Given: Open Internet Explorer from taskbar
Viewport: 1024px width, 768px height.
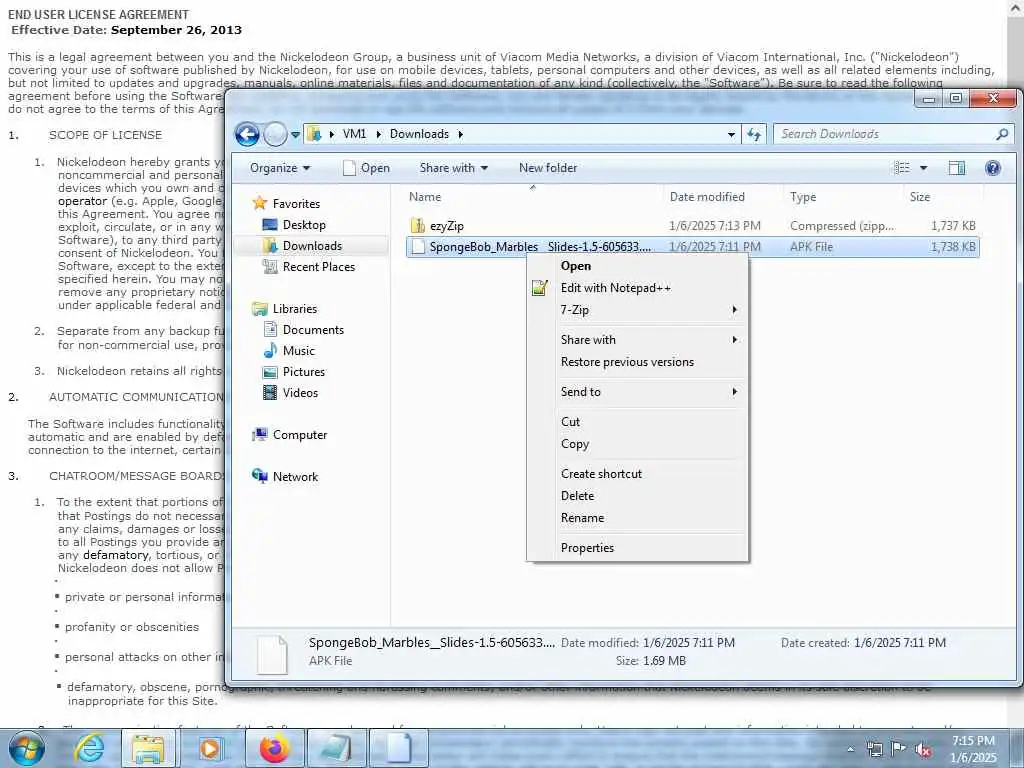Looking at the screenshot, I should (89, 748).
